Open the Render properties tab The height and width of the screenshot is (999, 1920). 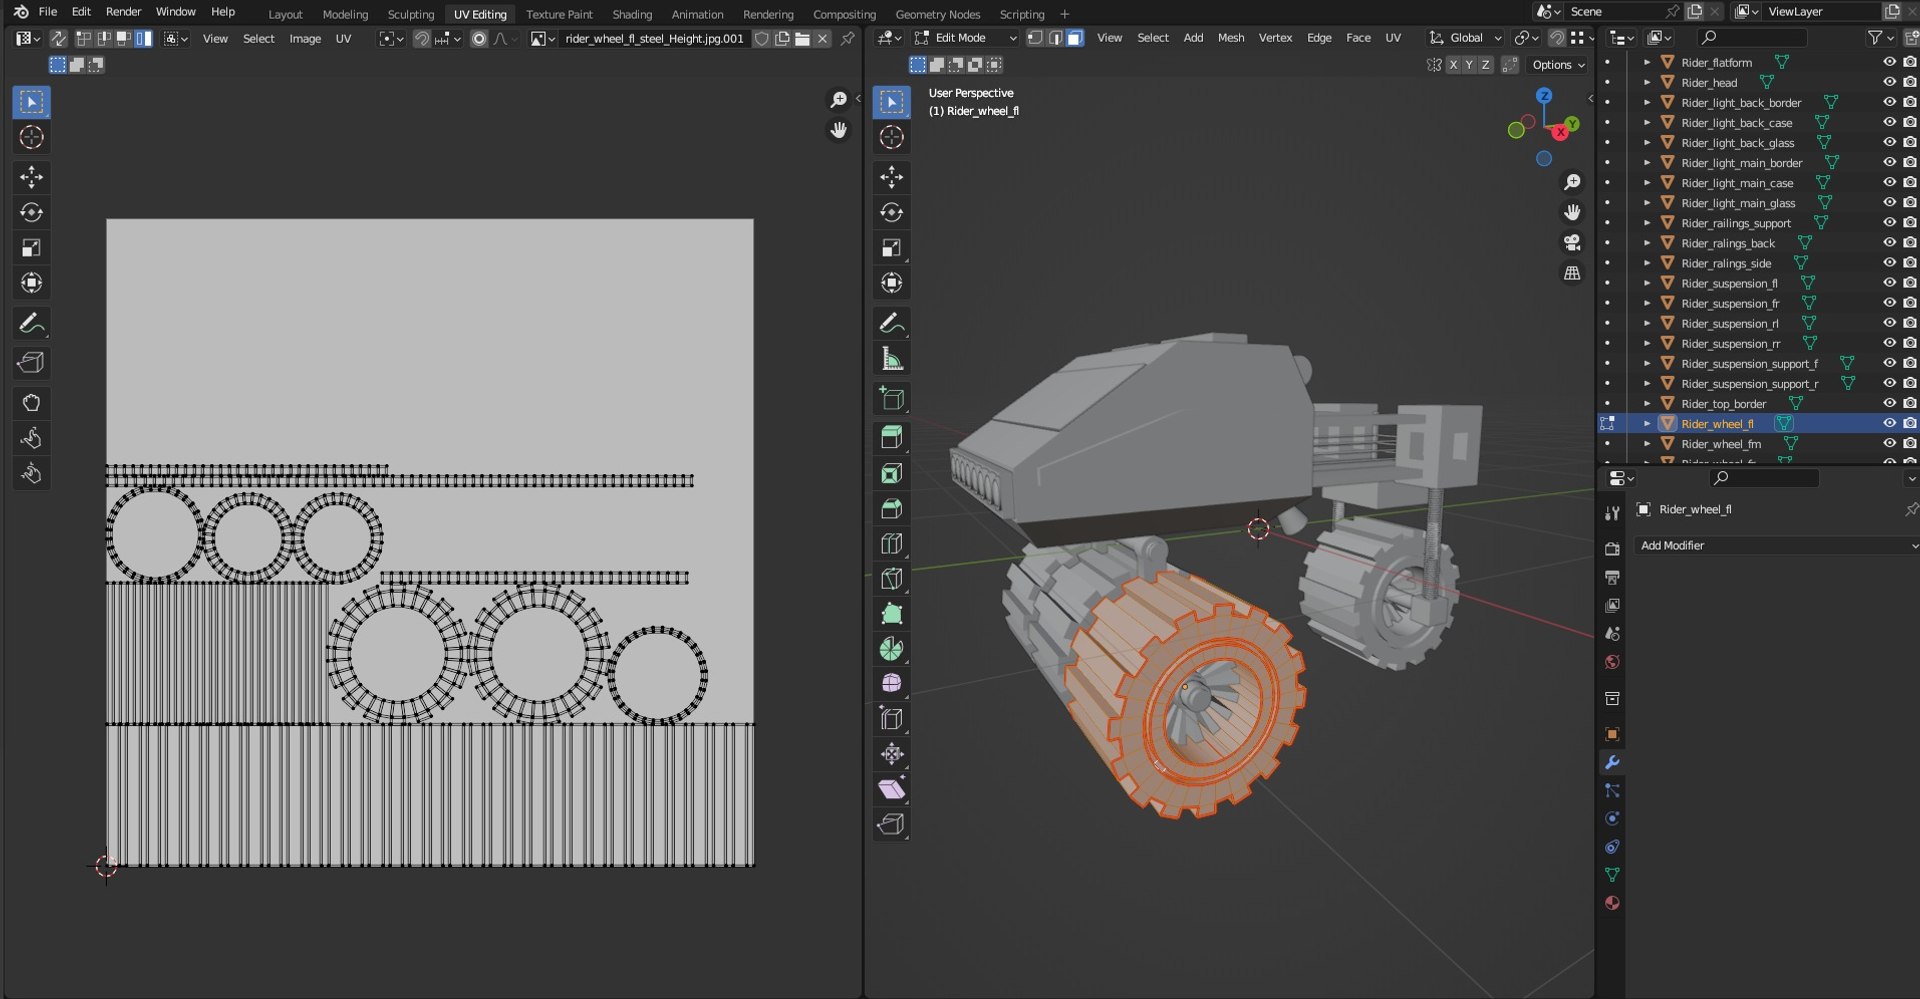(x=1612, y=549)
